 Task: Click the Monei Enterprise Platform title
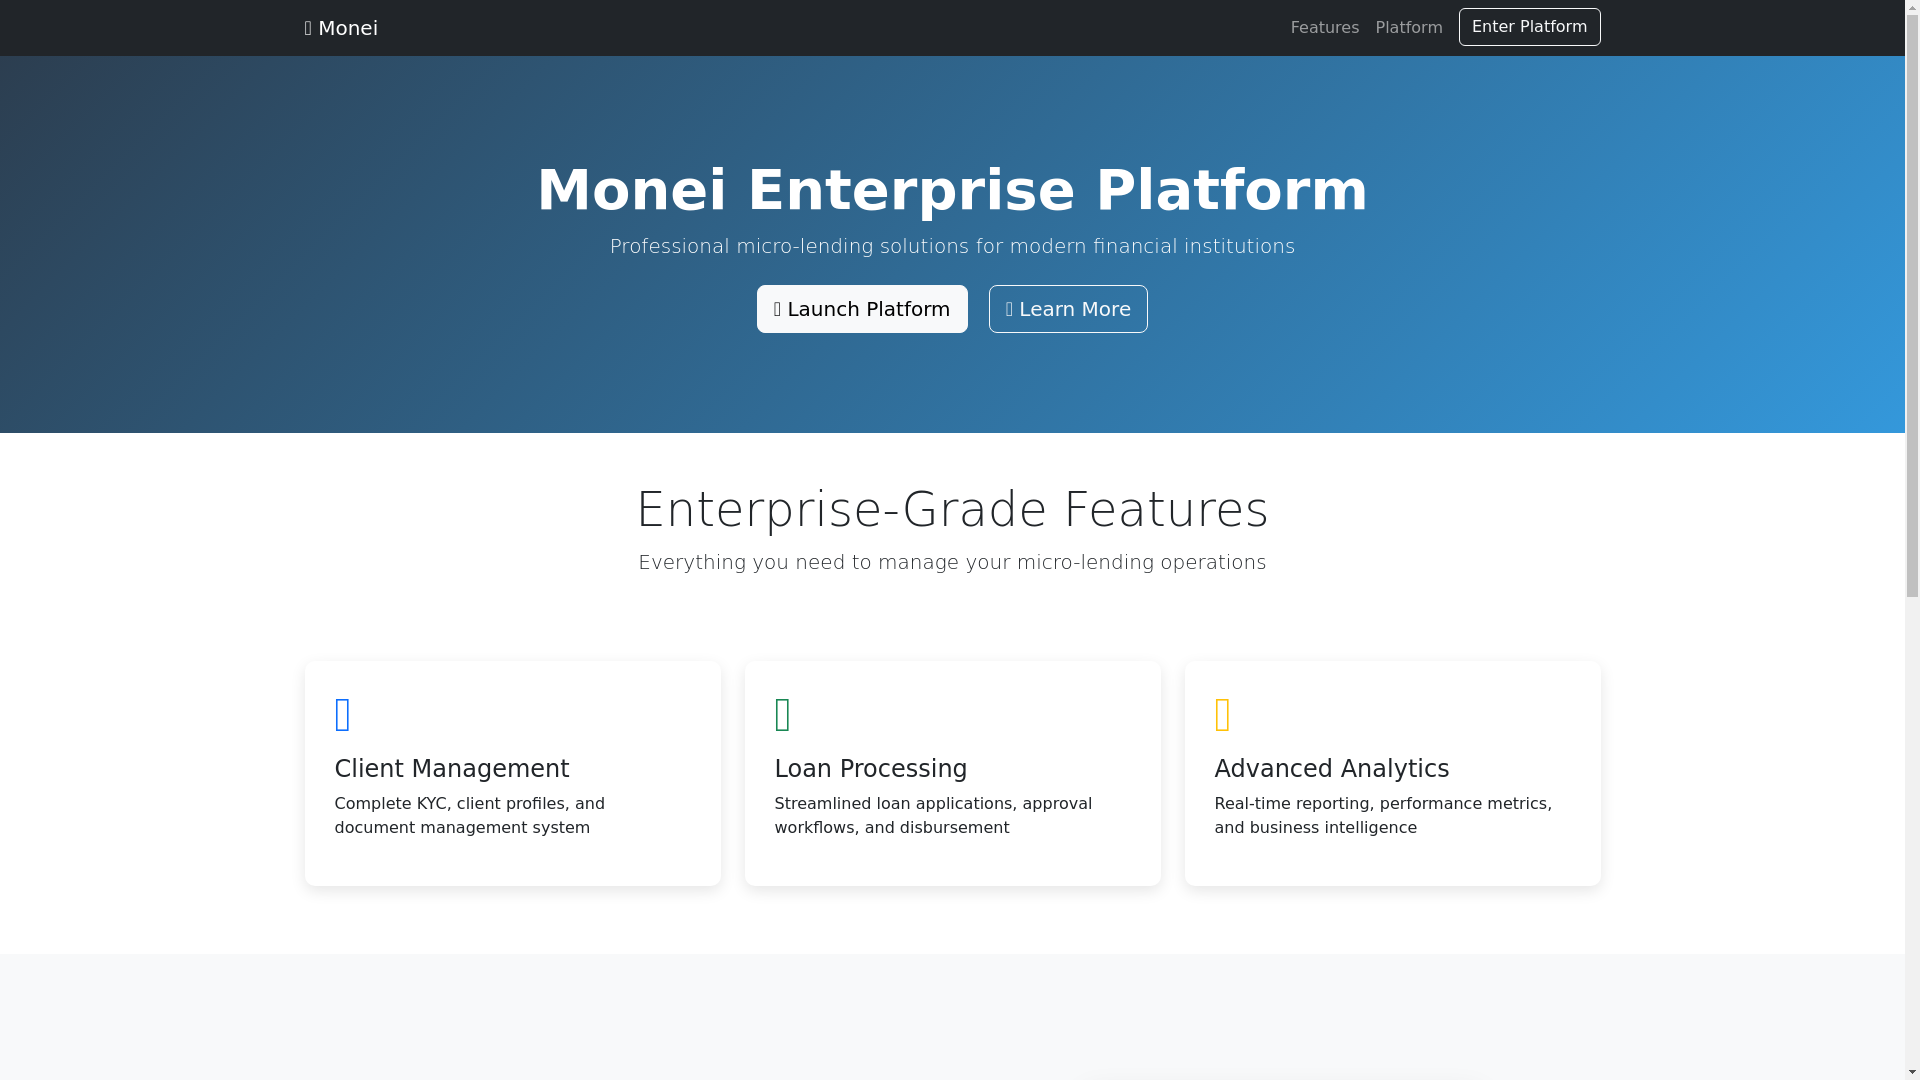(x=952, y=190)
